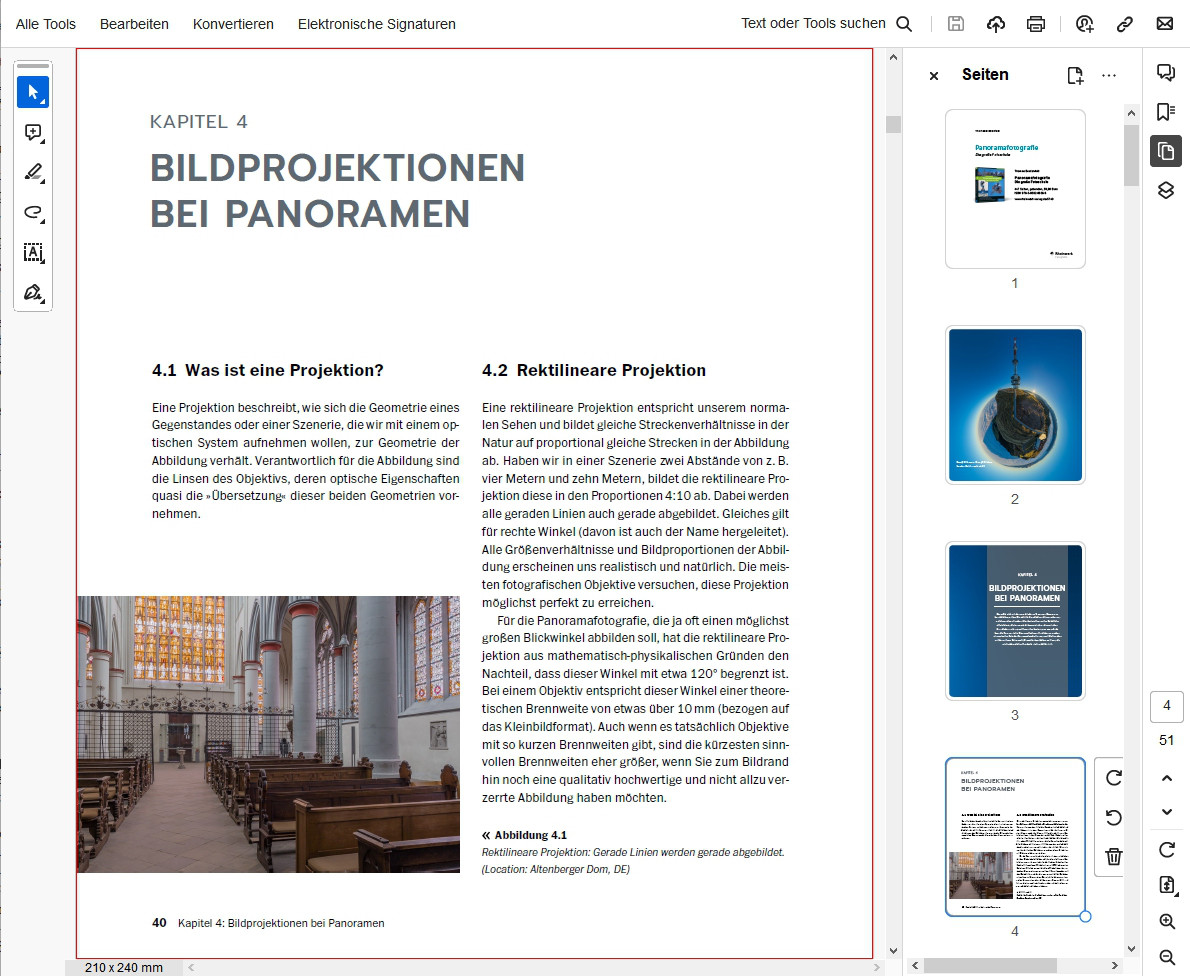Click document scrollbar up arrow

click(893, 57)
